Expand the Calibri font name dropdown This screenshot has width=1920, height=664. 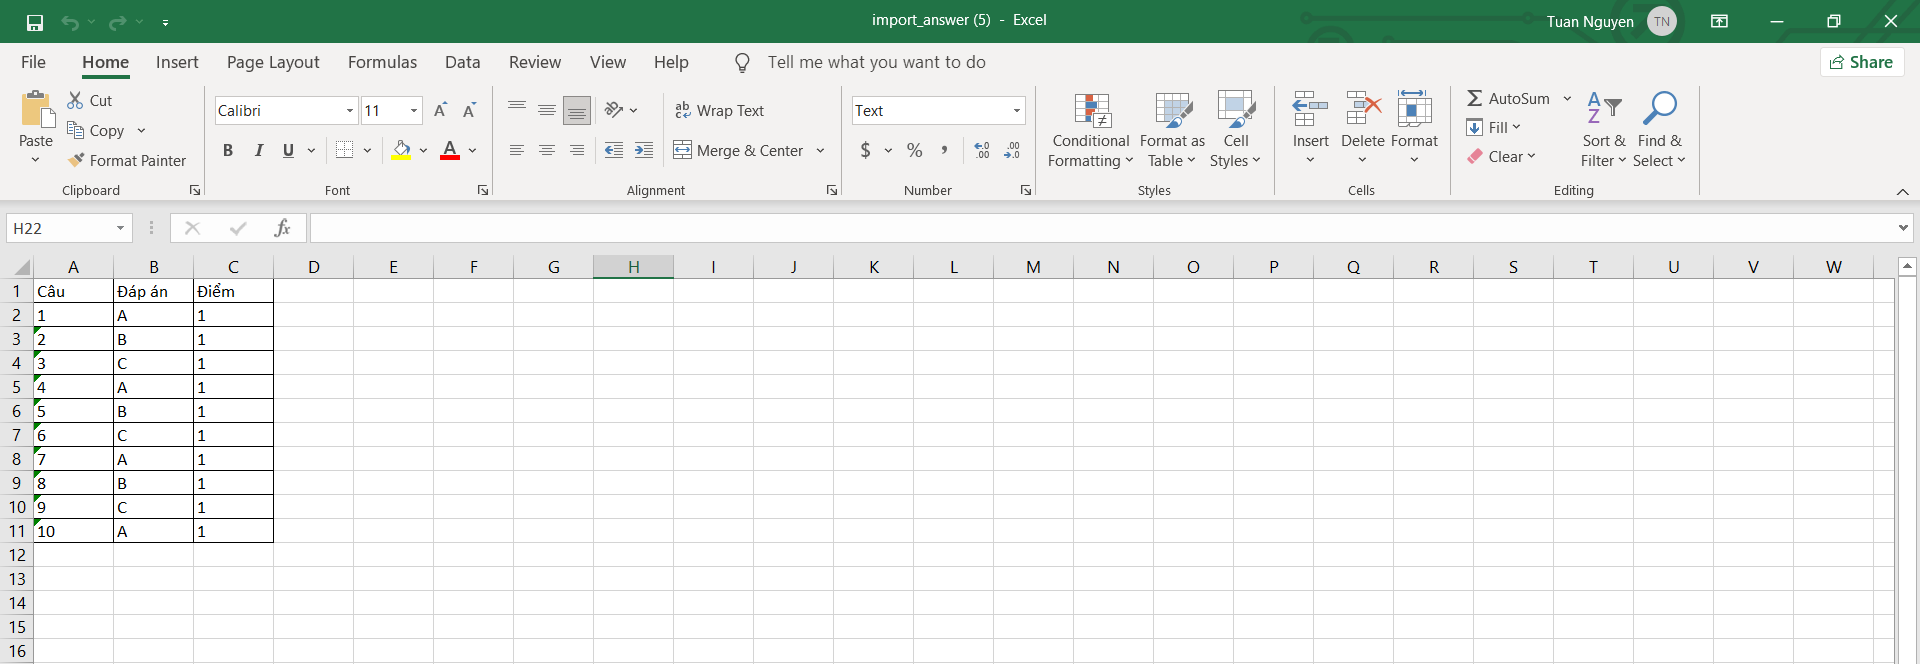click(x=350, y=110)
